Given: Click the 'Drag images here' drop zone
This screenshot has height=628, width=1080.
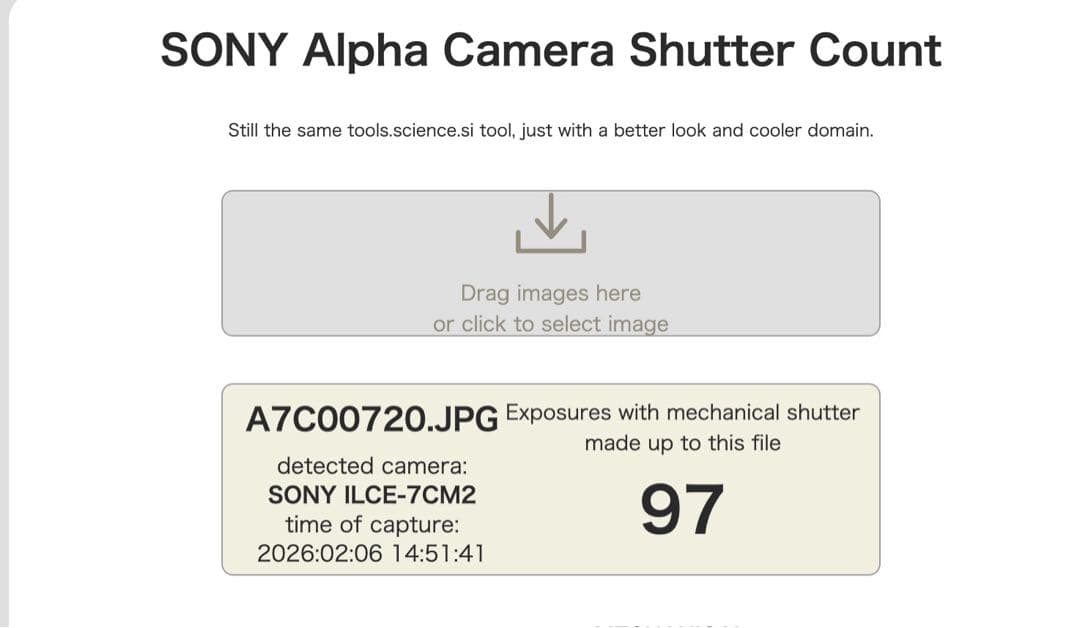Looking at the screenshot, I should click(x=551, y=293).
